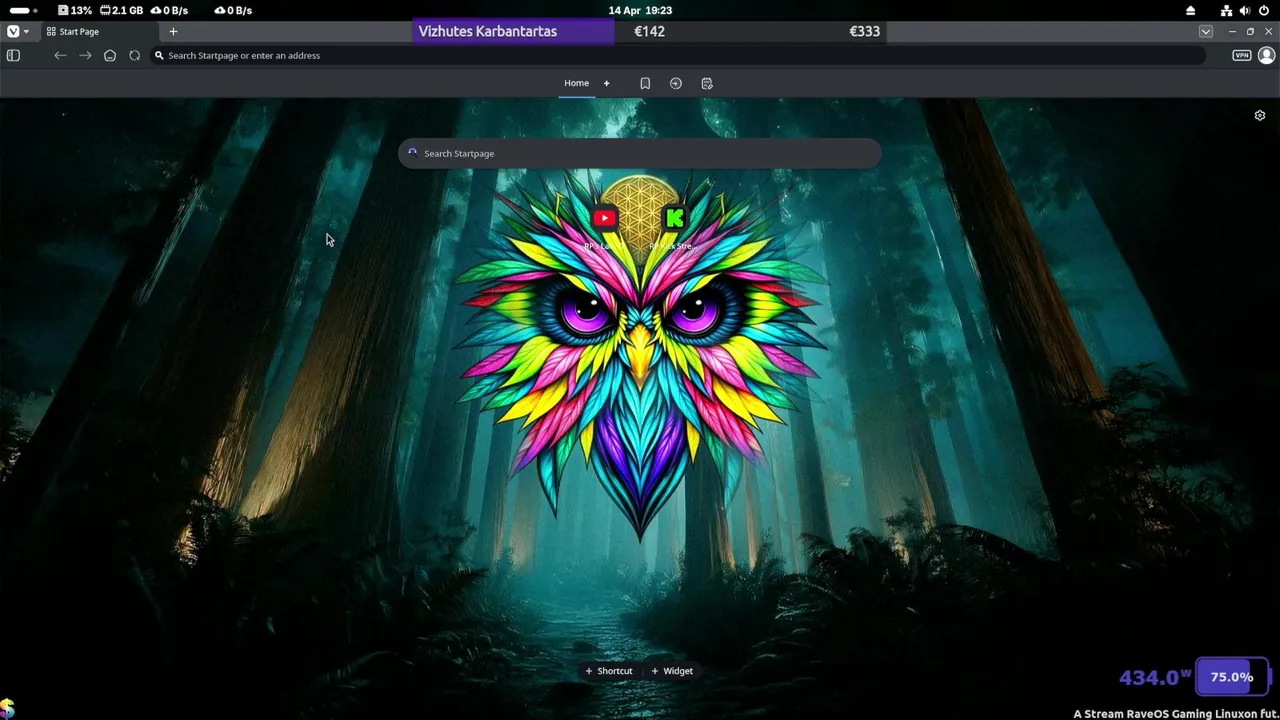Click the Activities workspace indicator
1280x720 pixels.
point(23,10)
